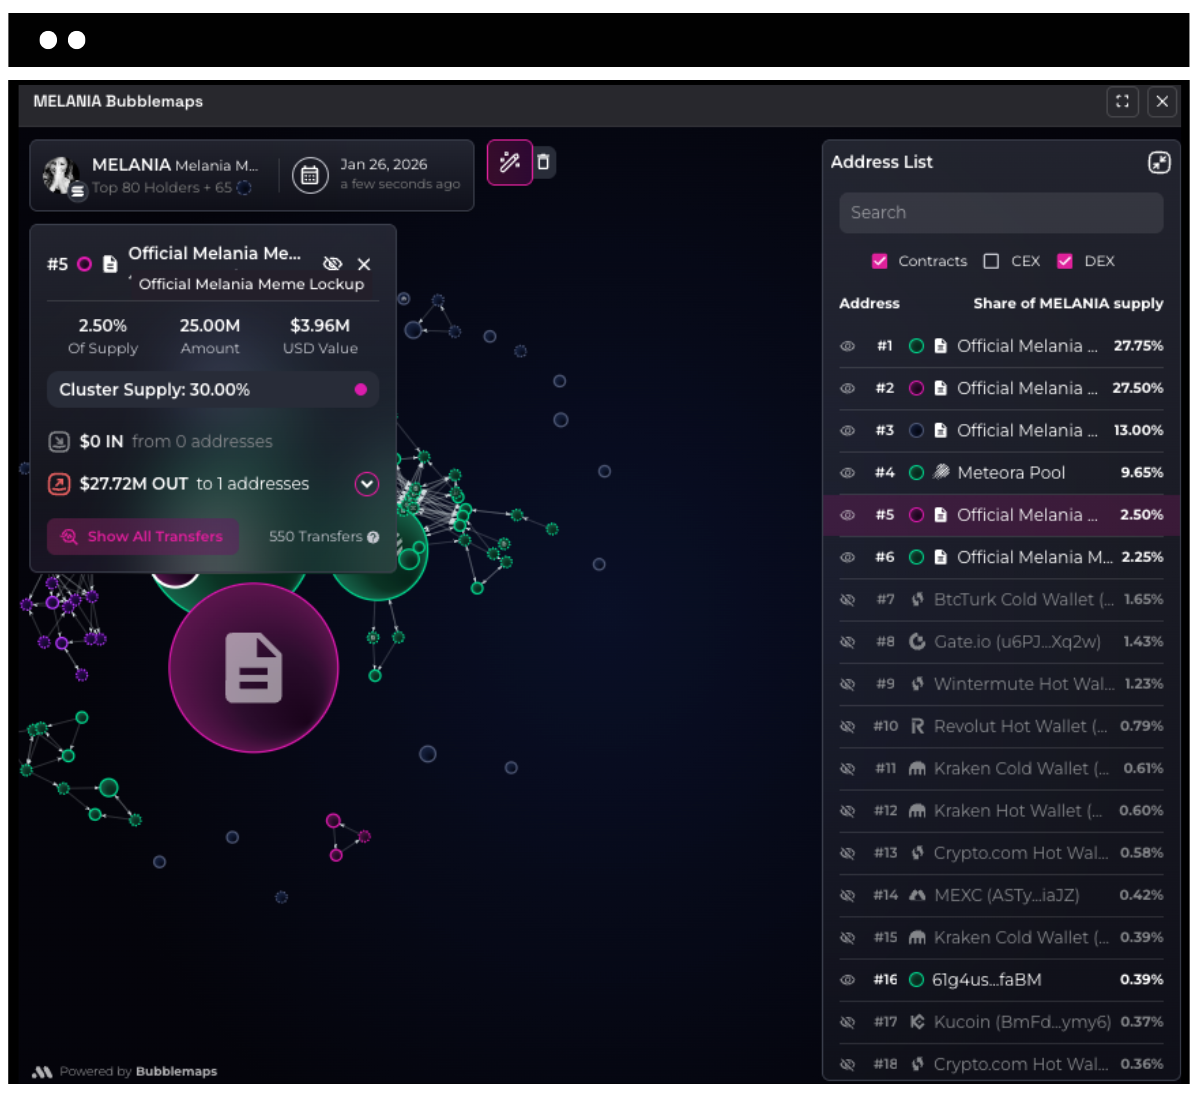
Task: Click Jan 26, 2026 date text
Action: click(383, 165)
